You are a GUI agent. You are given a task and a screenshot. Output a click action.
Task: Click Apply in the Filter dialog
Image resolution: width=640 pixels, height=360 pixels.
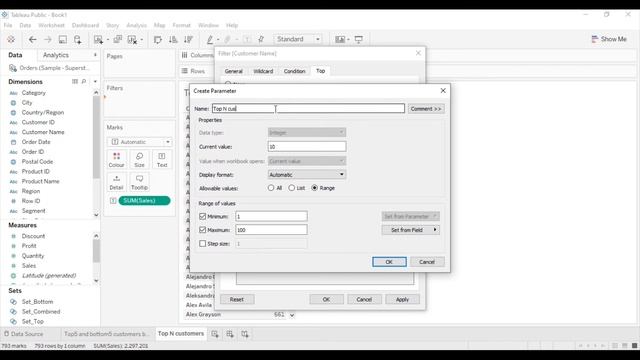(x=402, y=299)
